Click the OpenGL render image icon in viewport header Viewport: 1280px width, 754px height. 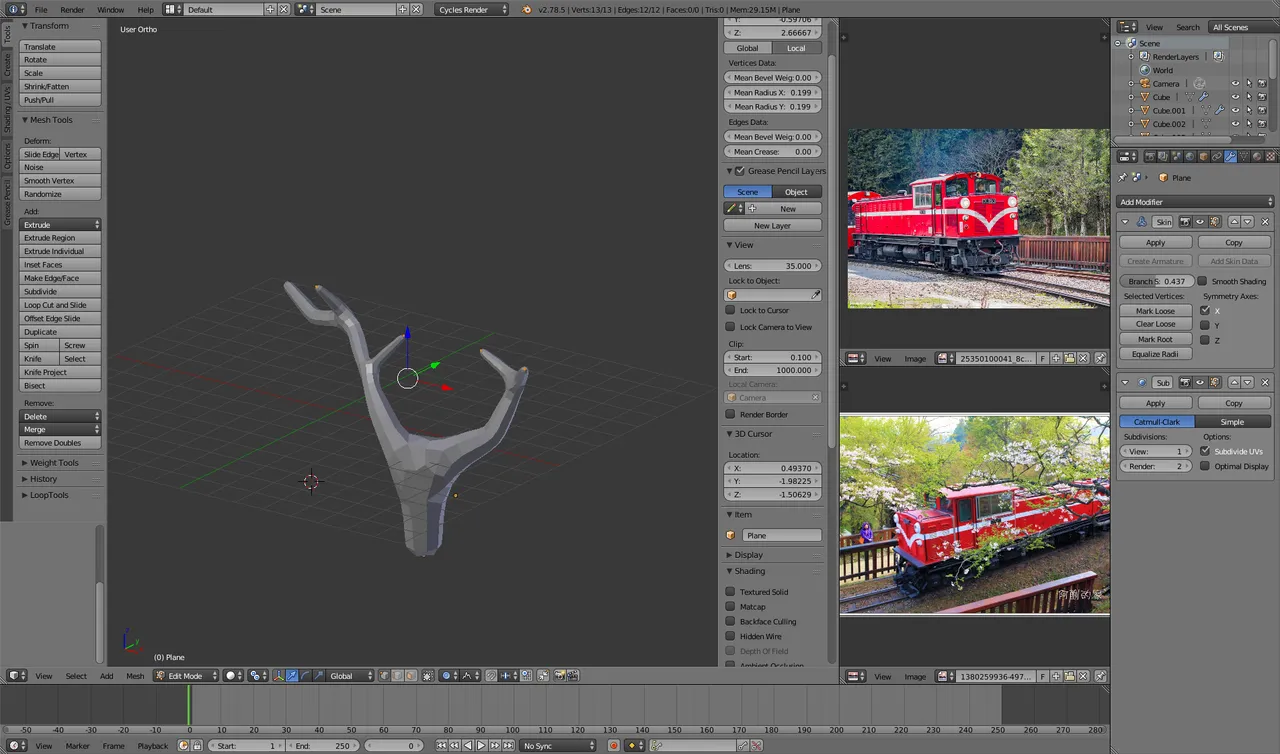[x=559, y=676]
